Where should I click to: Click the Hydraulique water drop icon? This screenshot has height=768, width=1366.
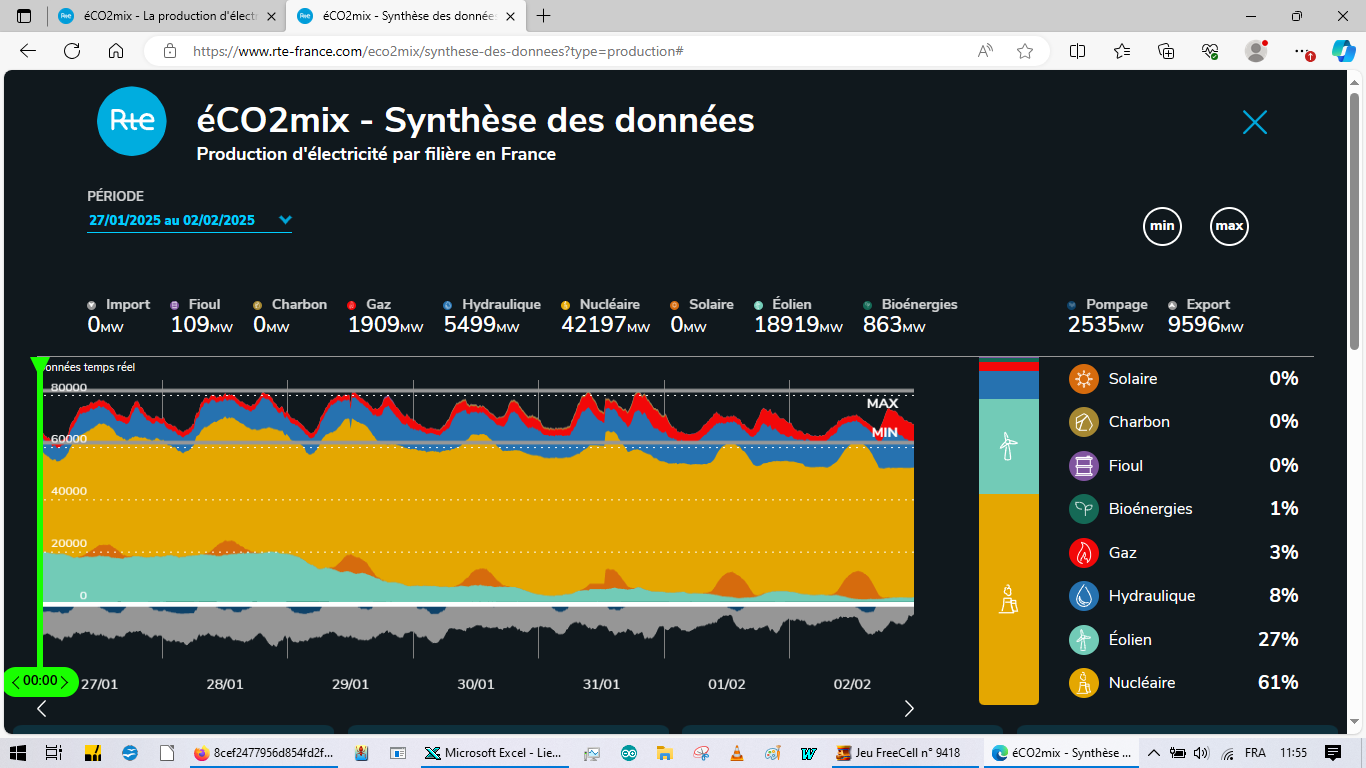coord(1084,596)
